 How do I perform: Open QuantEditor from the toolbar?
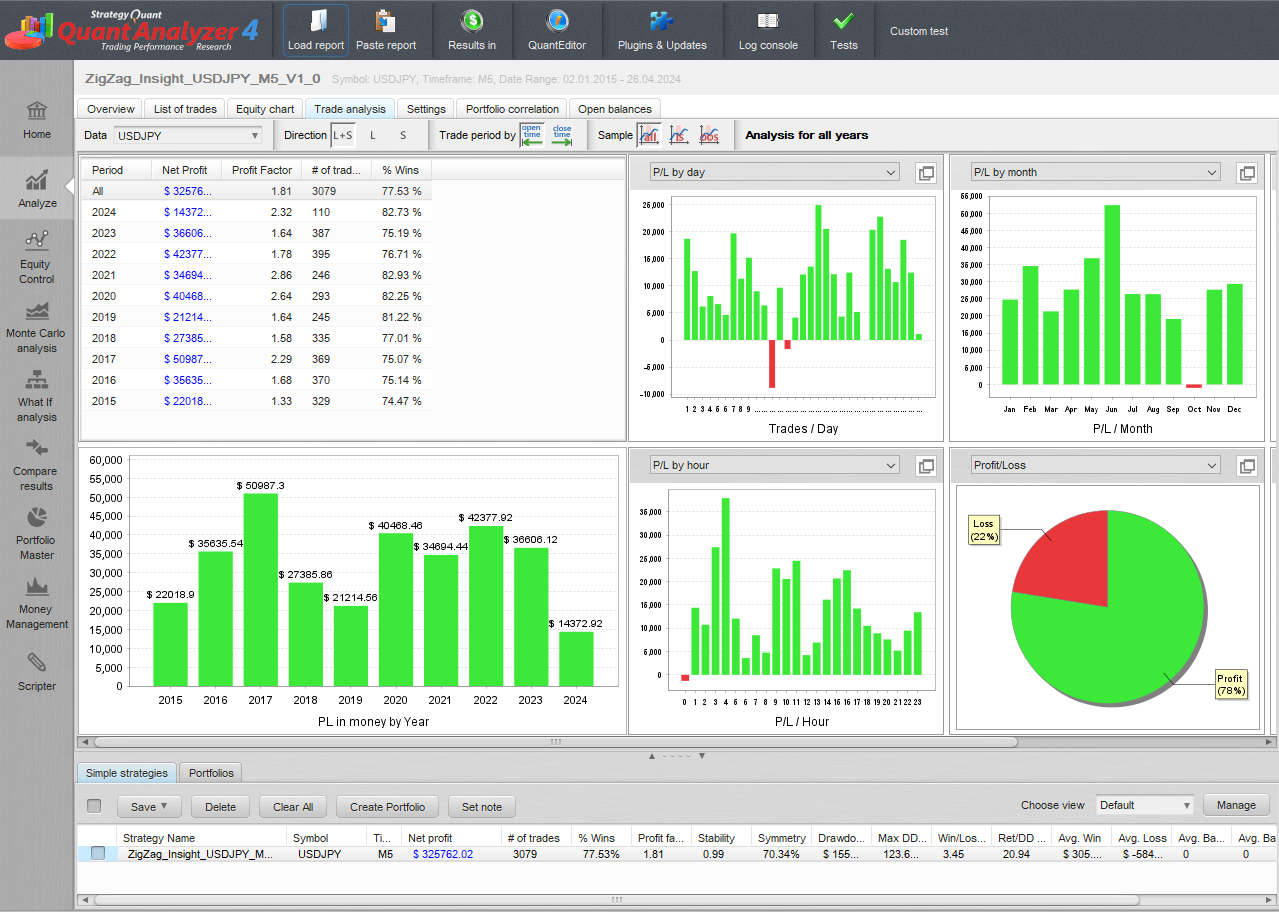tap(557, 30)
